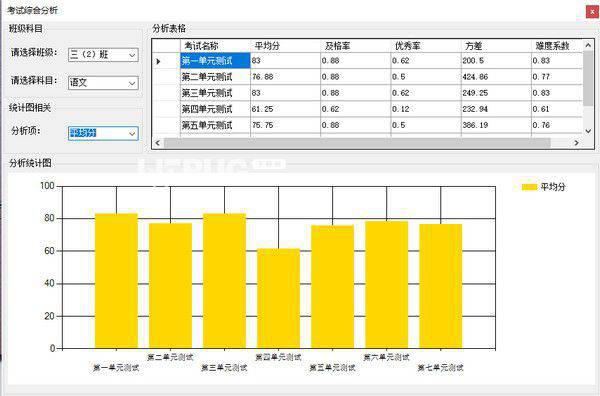Click the row selector arrow of first row
The image size is (600, 396).
[166, 61]
